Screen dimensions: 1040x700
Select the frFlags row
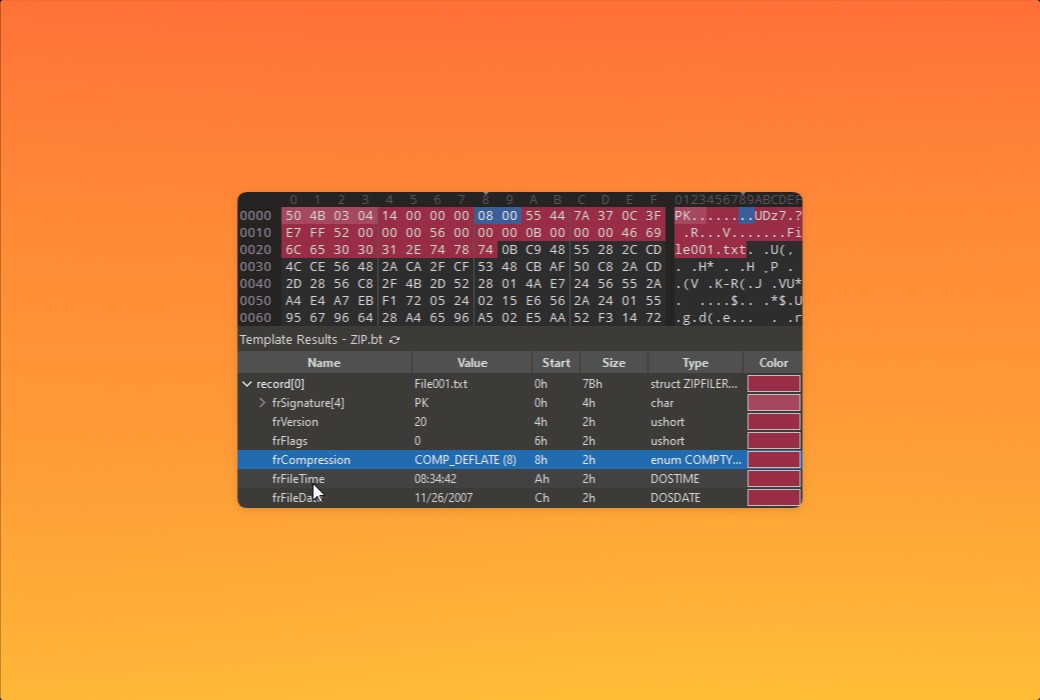tap(292, 440)
